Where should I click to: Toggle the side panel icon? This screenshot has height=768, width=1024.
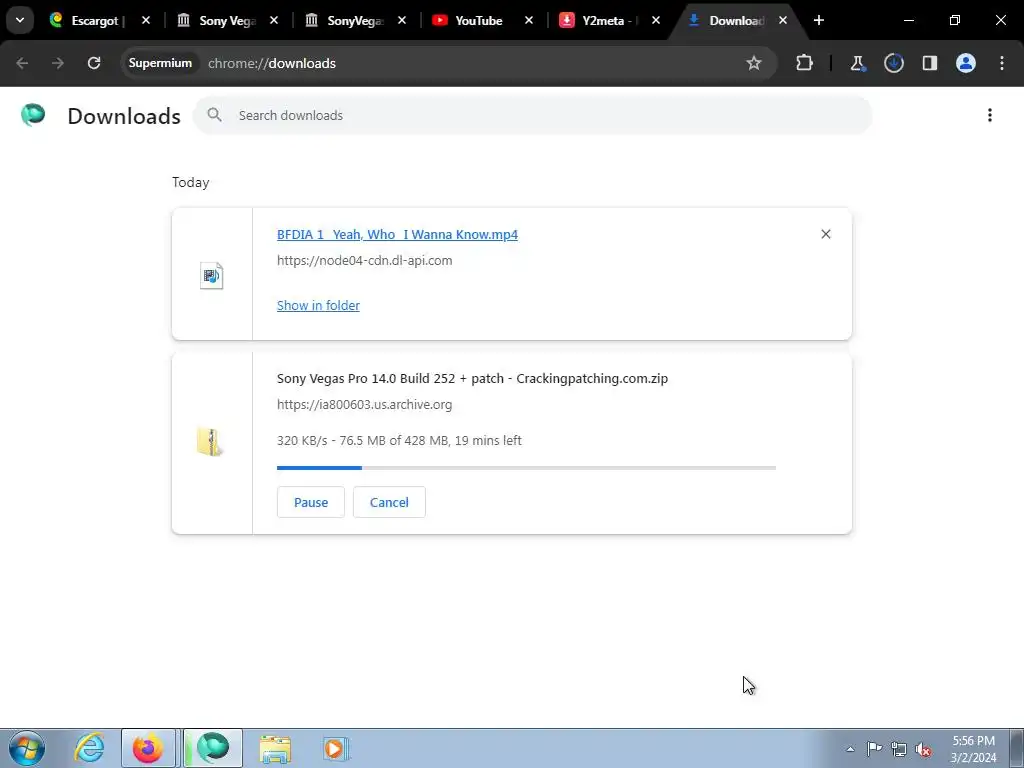(x=930, y=63)
